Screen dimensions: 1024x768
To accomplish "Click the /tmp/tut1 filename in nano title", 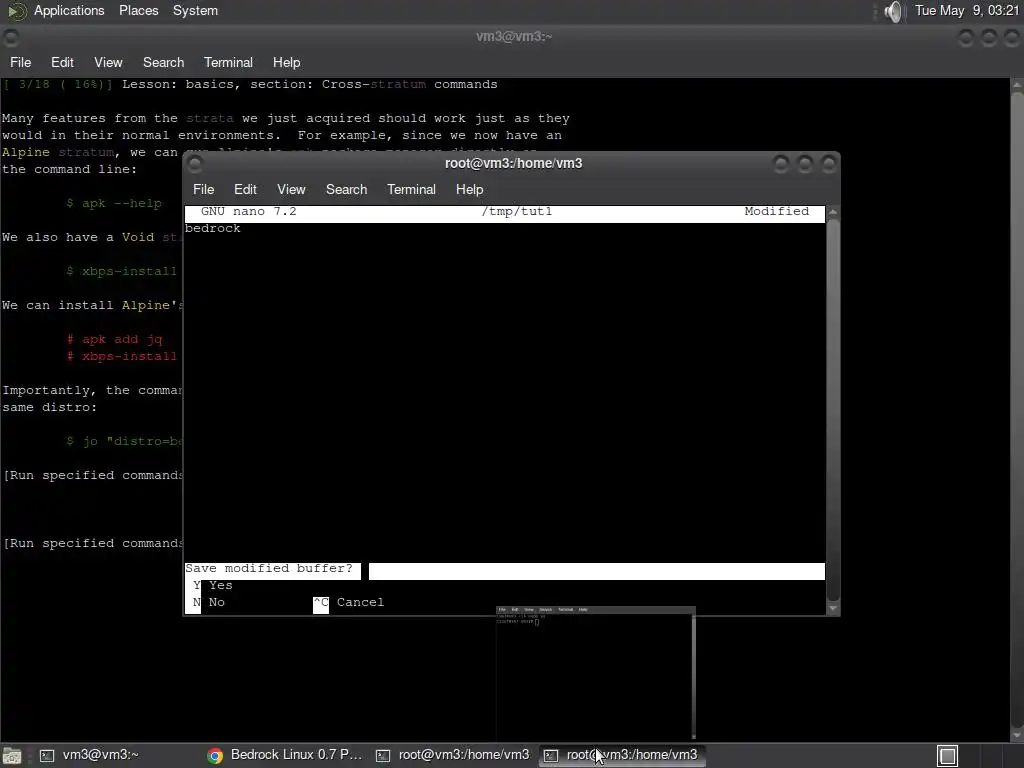I will (x=517, y=212).
